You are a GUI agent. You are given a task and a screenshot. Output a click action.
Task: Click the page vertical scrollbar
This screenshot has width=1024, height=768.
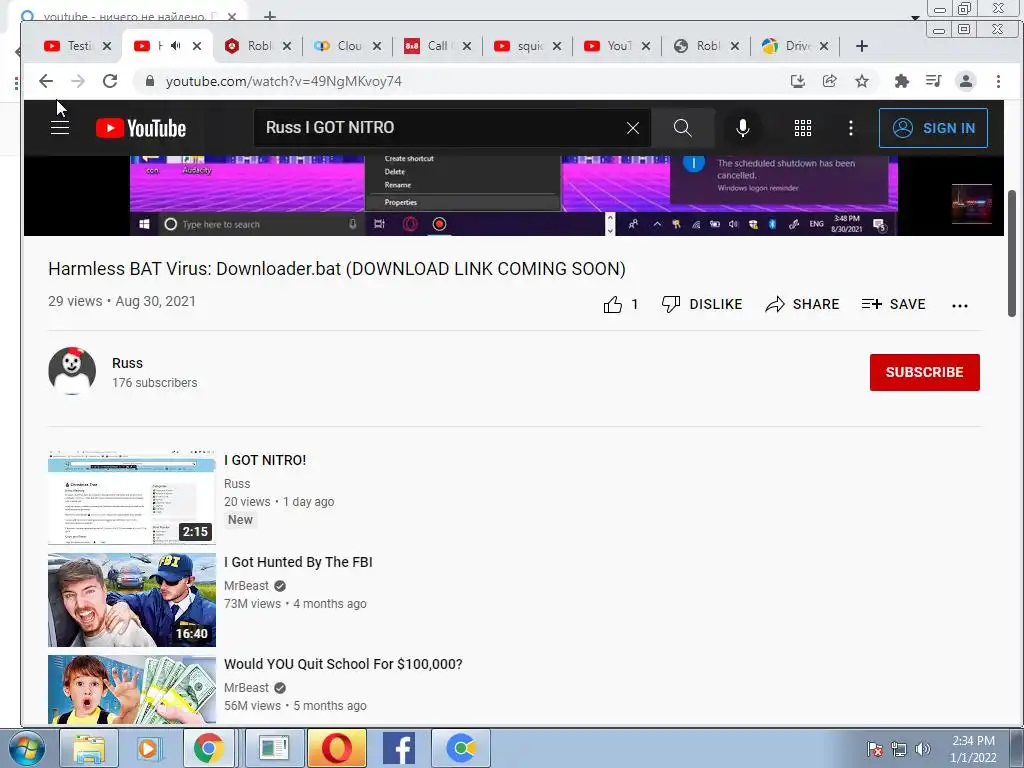(x=1012, y=253)
